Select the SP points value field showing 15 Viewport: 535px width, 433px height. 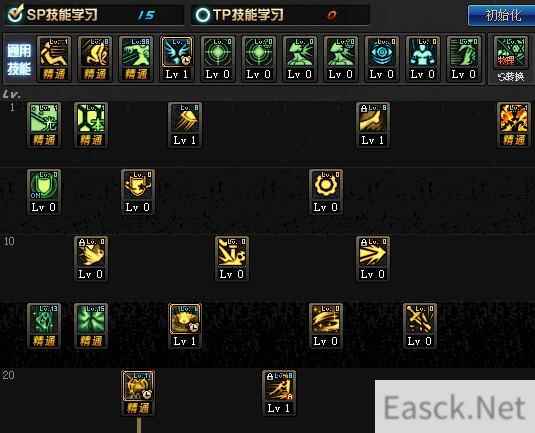(146, 15)
